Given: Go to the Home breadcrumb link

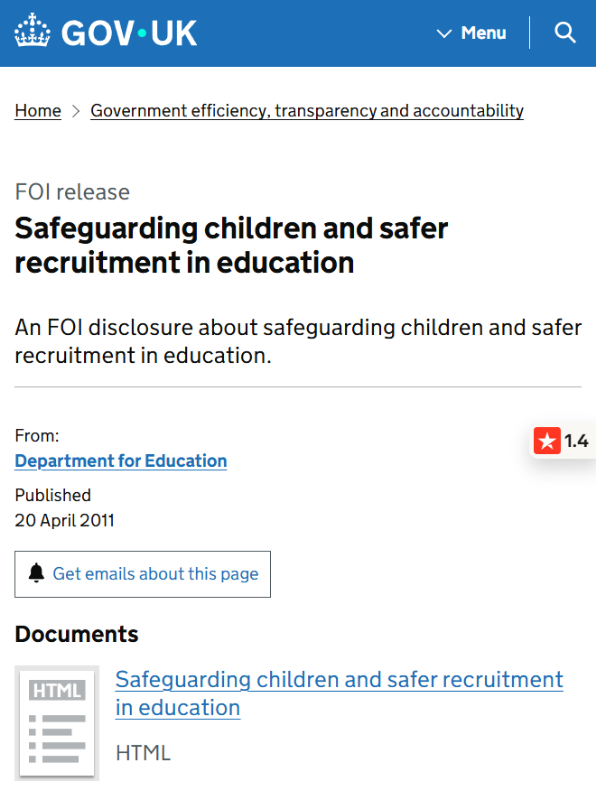Looking at the screenshot, I should [x=38, y=111].
